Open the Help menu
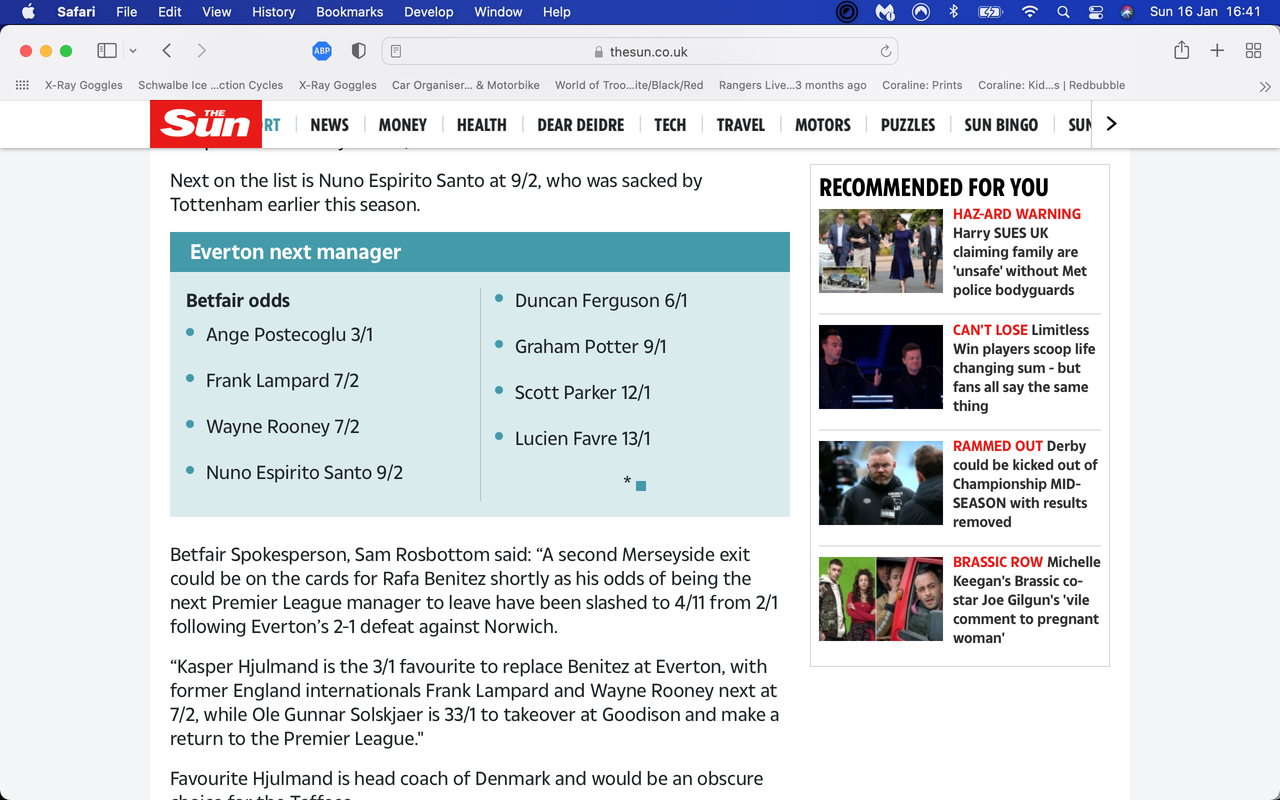 pyautogui.click(x=557, y=12)
